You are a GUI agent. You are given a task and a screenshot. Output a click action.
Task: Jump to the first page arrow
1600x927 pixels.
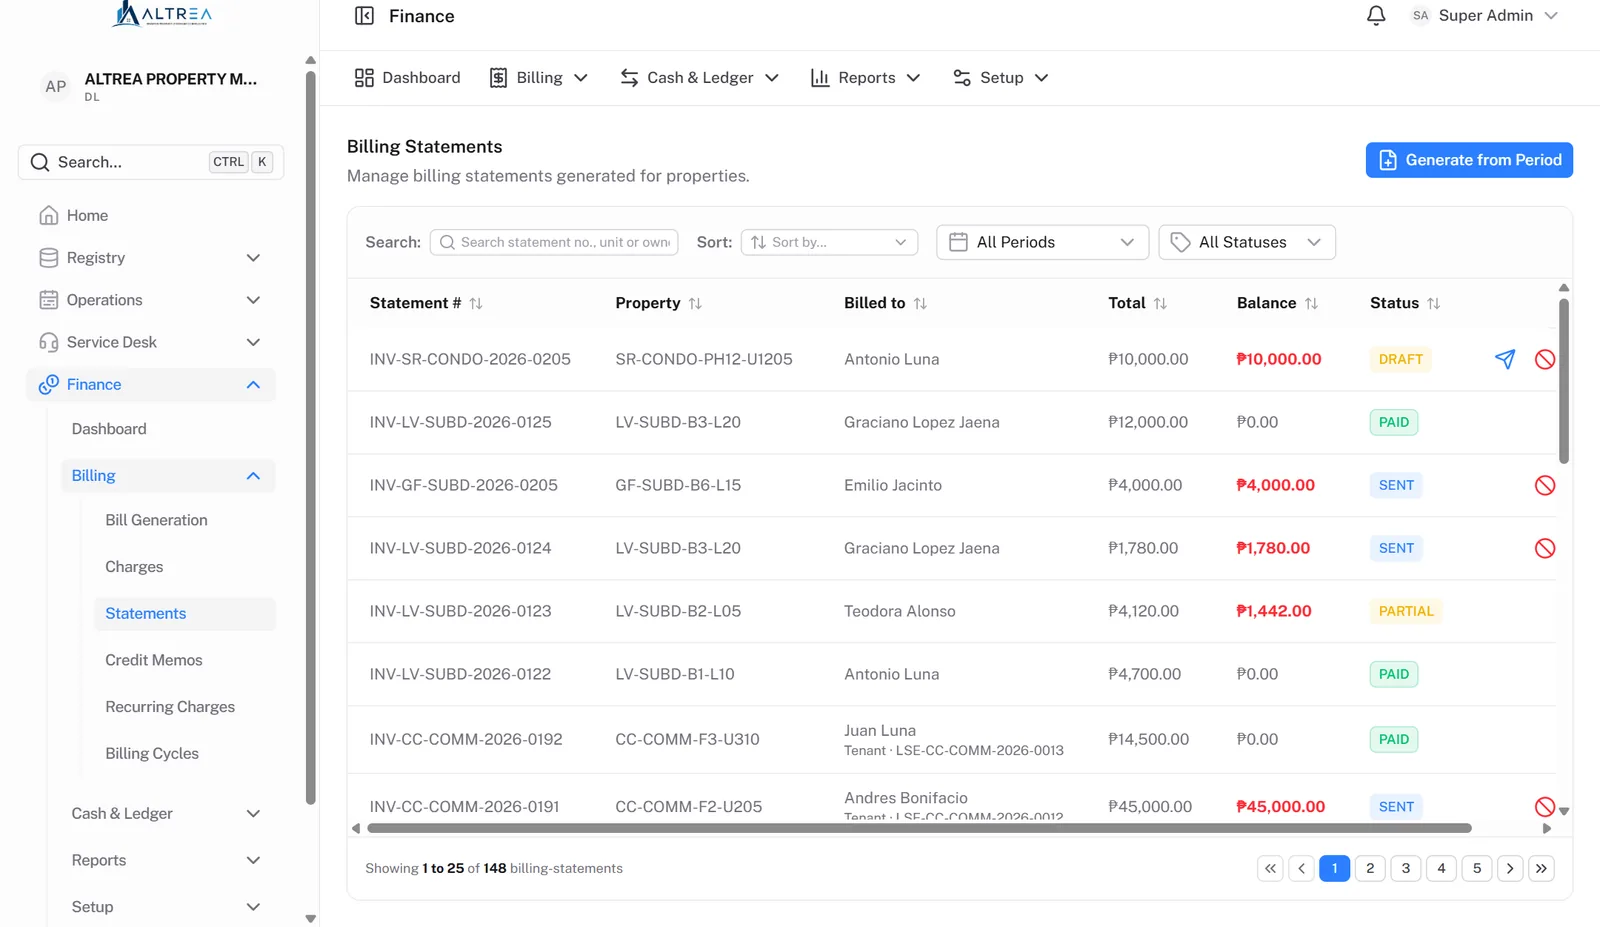(1270, 868)
